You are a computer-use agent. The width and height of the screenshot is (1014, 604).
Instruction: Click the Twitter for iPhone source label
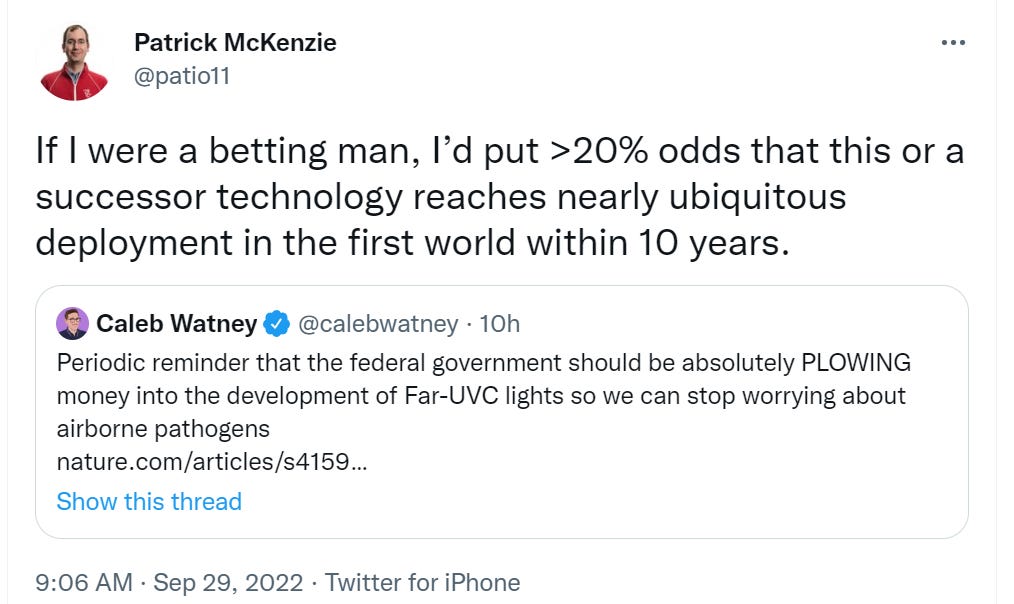pos(422,582)
